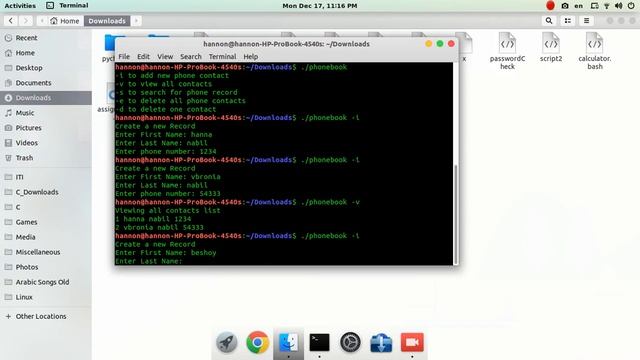This screenshot has width=640, height=360.
Task: Click the Home path button
Action: (64, 21)
